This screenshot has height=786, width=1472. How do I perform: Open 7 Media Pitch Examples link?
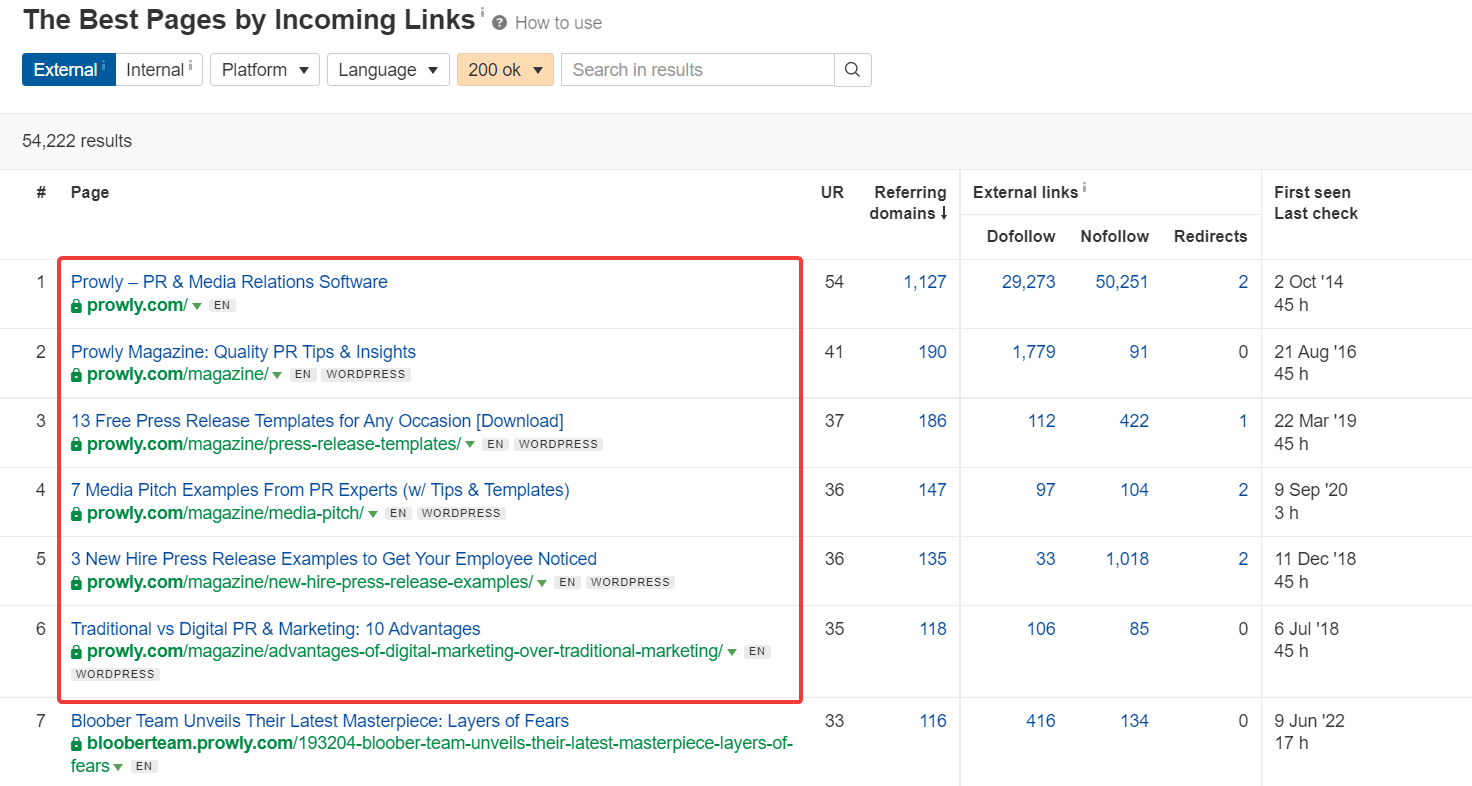[320, 490]
